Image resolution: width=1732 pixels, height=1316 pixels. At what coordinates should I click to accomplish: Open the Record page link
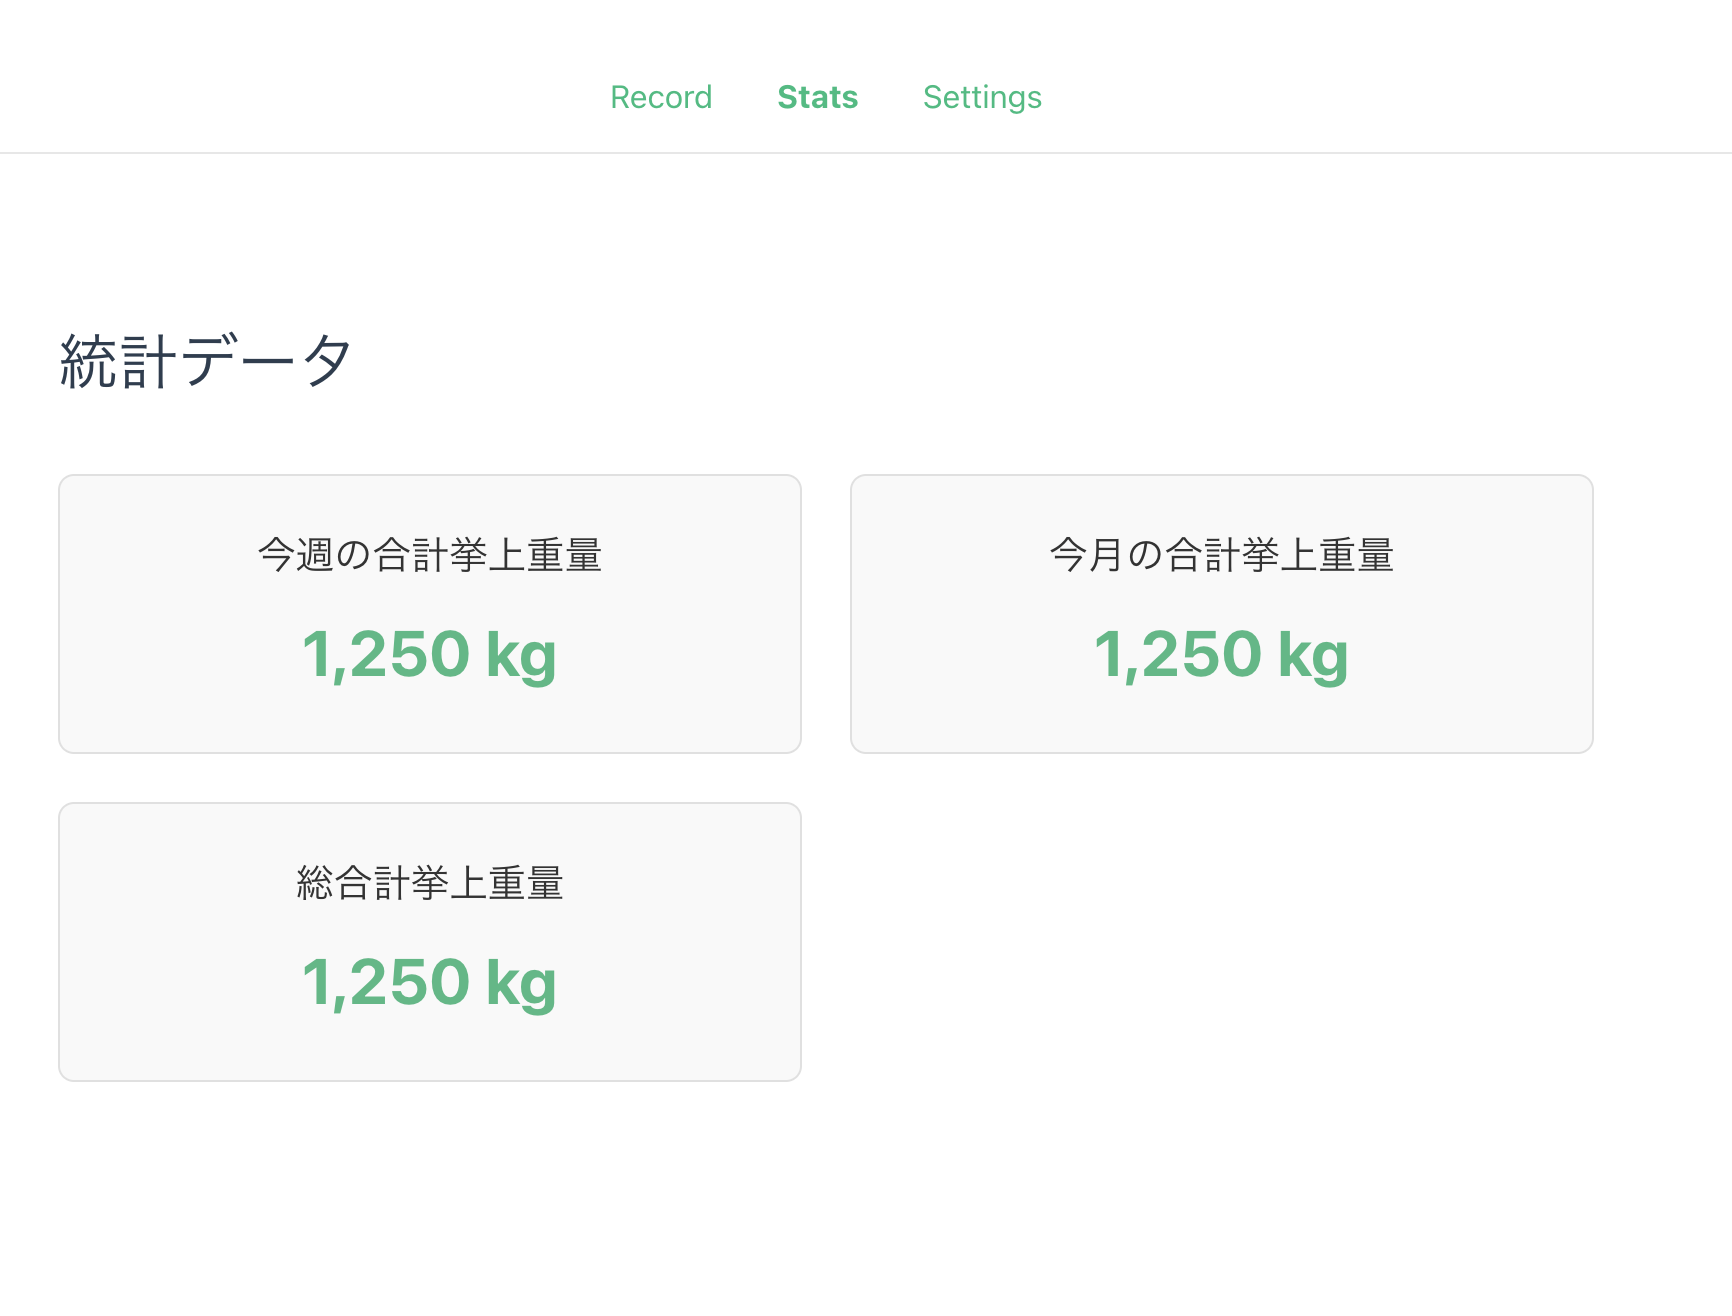tap(661, 97)
